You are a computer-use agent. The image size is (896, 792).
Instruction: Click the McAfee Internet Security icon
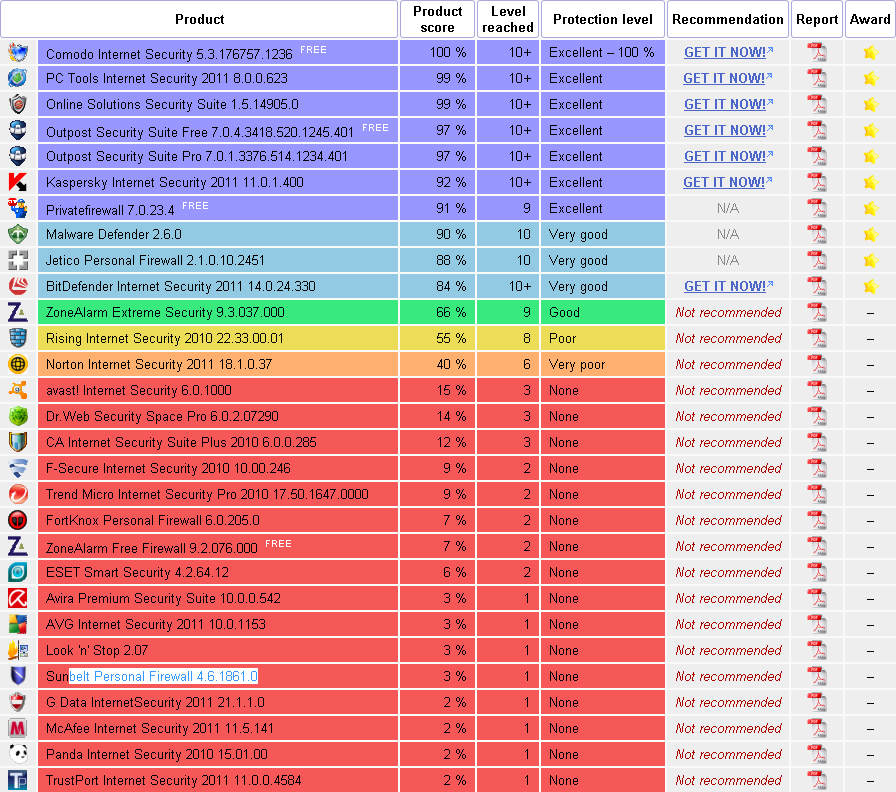coord(18,729)
